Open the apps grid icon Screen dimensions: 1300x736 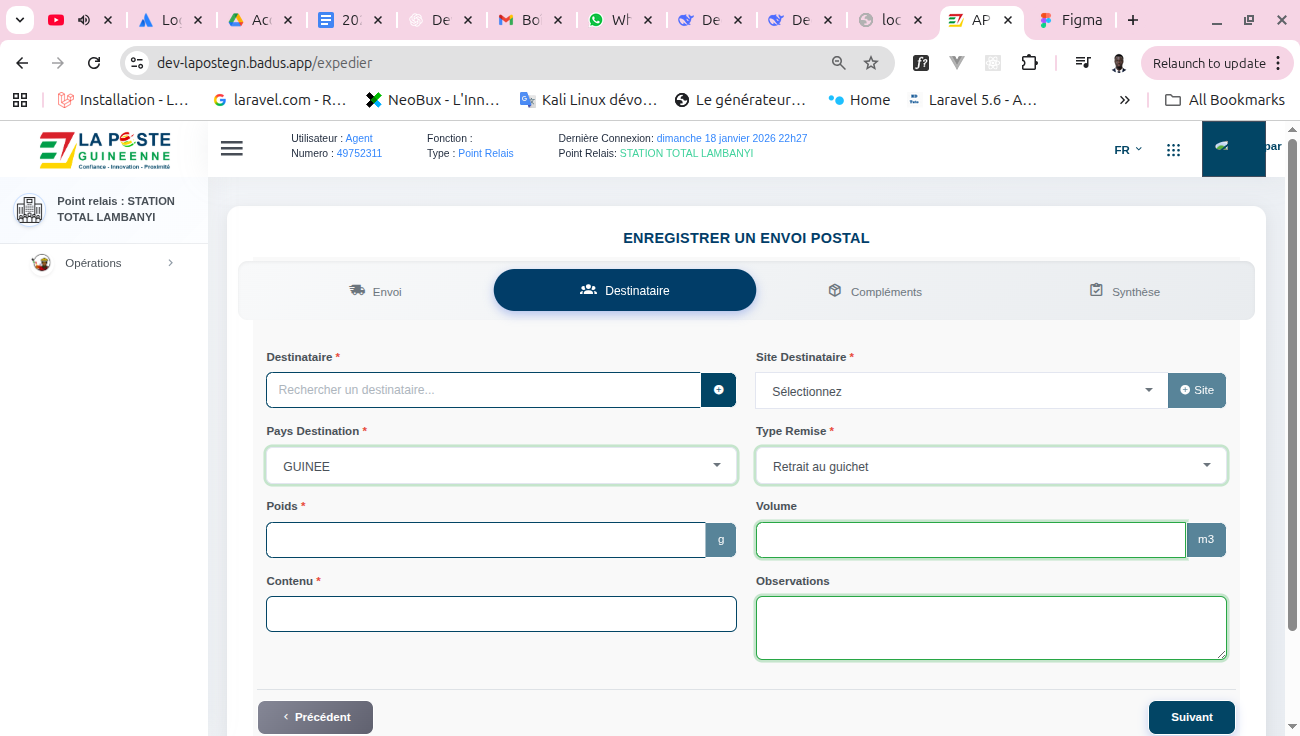tap(1173, 150)
